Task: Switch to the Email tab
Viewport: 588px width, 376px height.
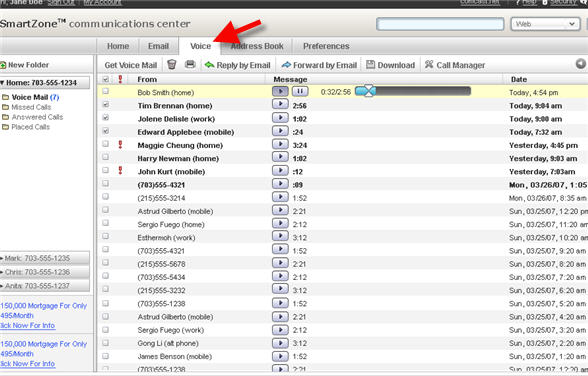Action: (x=158, y=46)
